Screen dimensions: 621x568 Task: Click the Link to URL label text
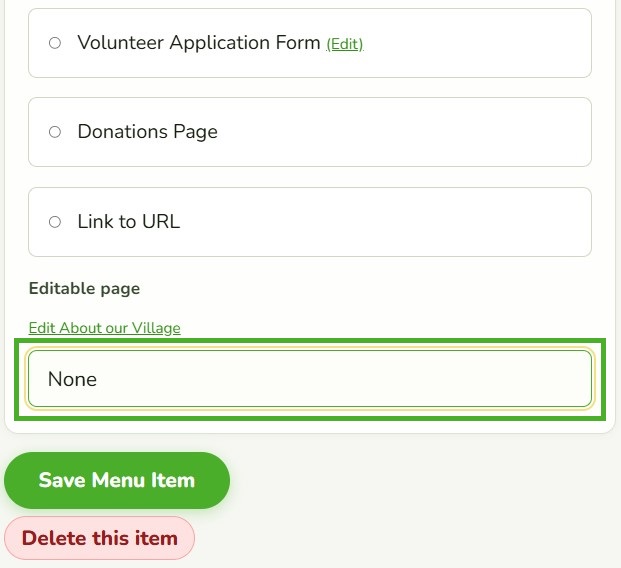pos(129,221)
